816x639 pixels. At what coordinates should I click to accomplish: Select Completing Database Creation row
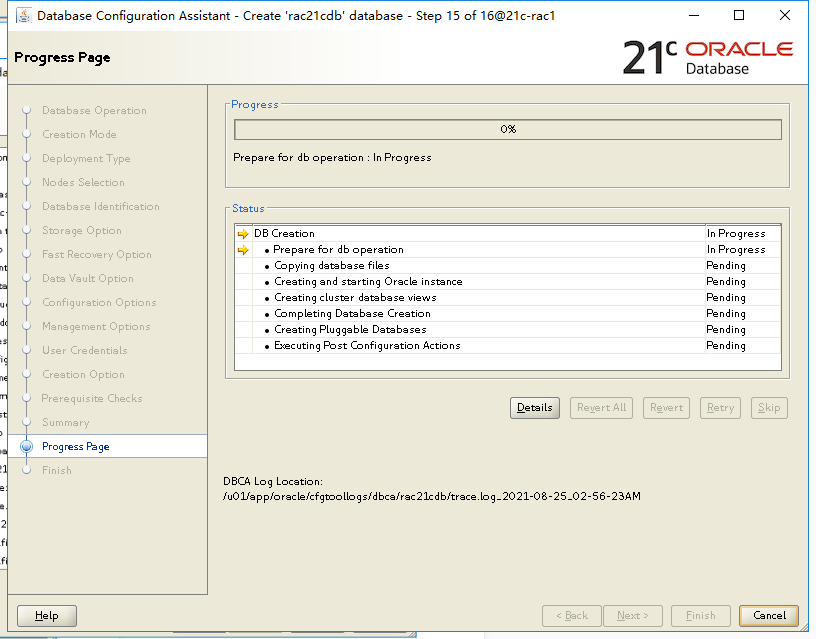click(508, 313)
